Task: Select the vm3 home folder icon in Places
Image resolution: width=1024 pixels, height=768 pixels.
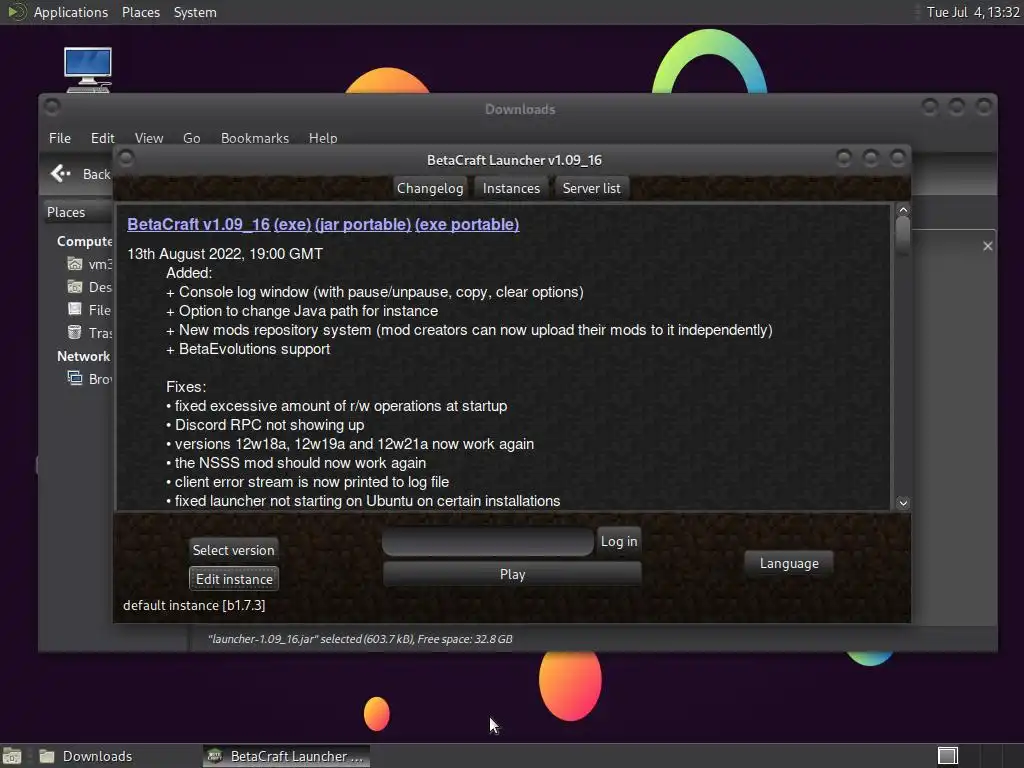Action: point(75,264)
